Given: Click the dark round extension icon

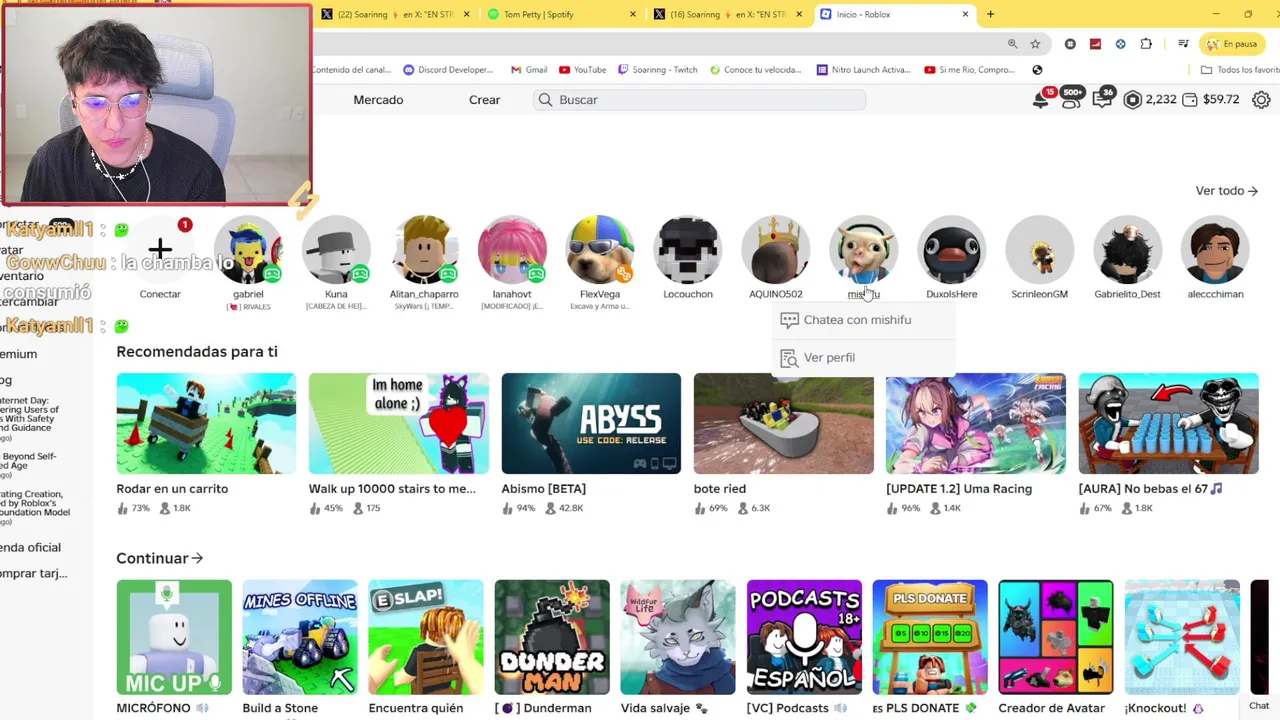Looking at the screenshot, I should coord(1070,44).
